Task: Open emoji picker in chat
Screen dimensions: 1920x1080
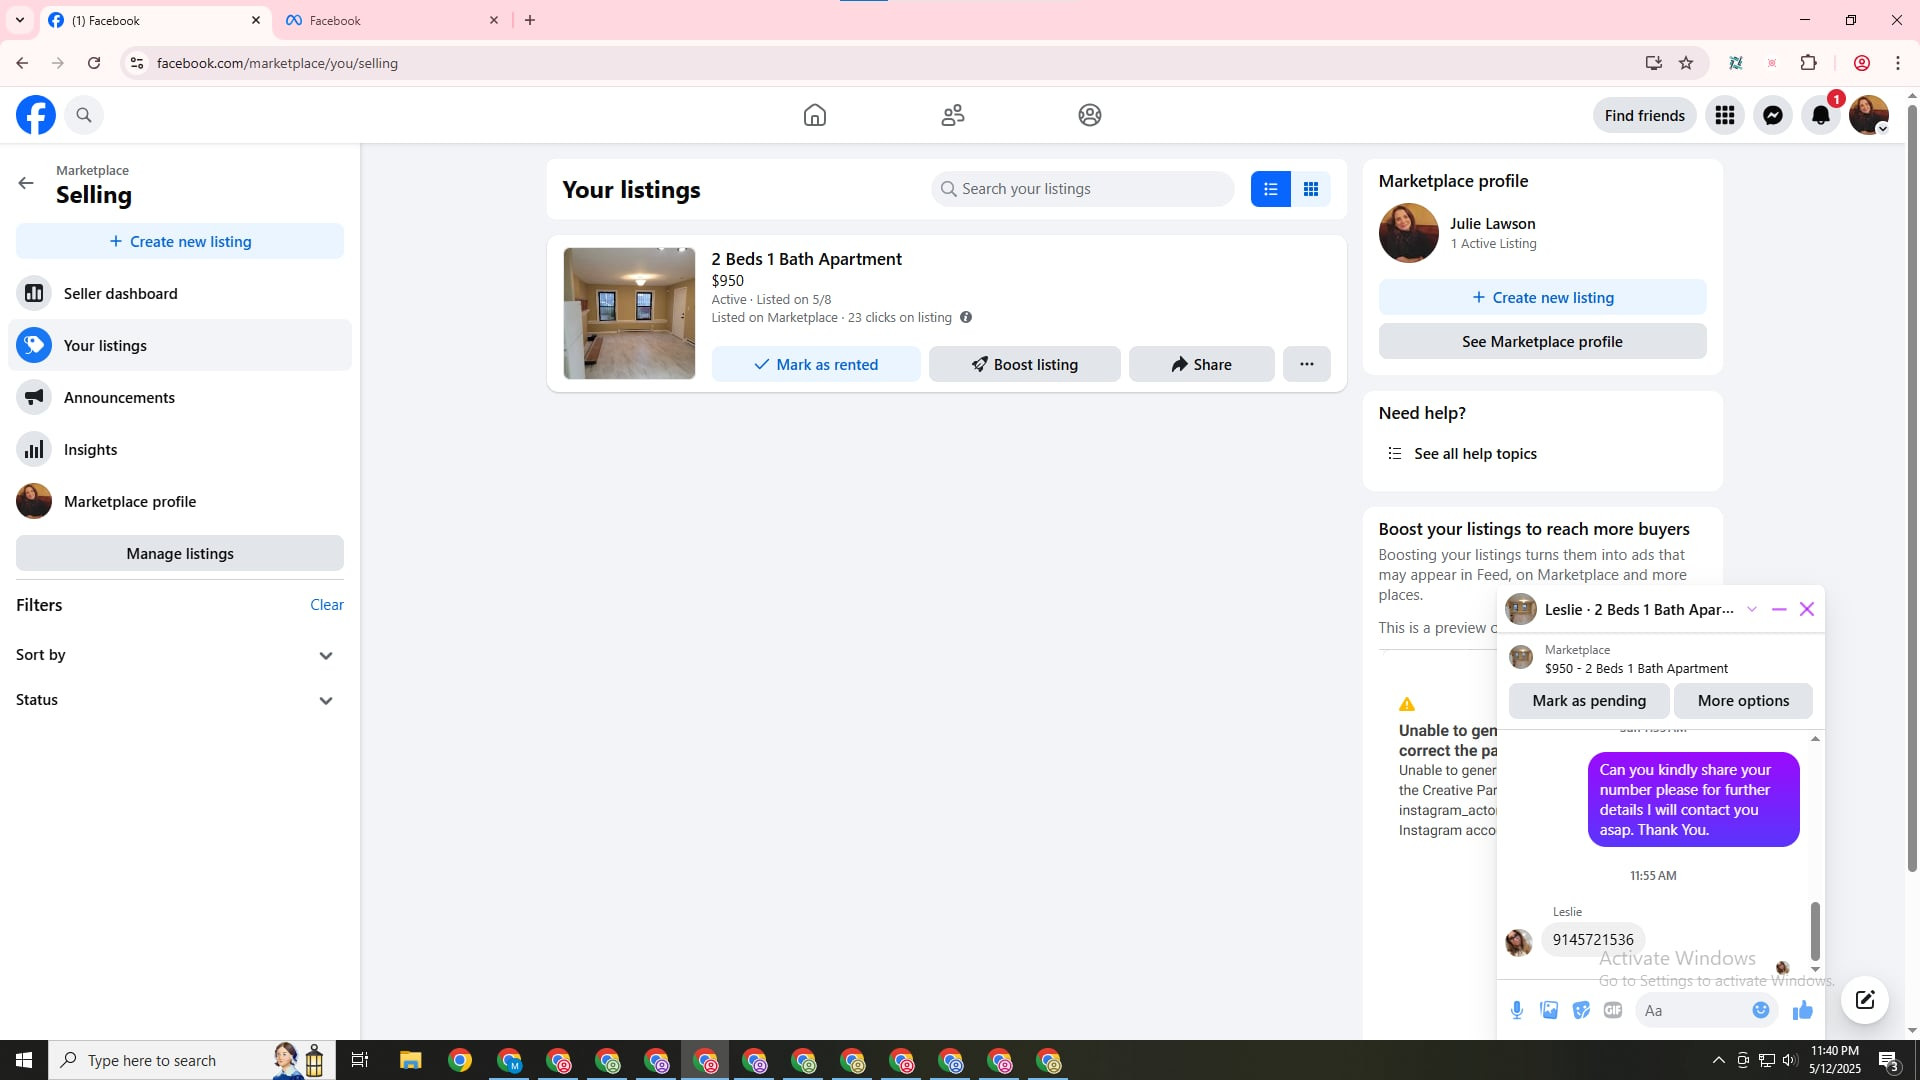Action: pos(1761,1010)
